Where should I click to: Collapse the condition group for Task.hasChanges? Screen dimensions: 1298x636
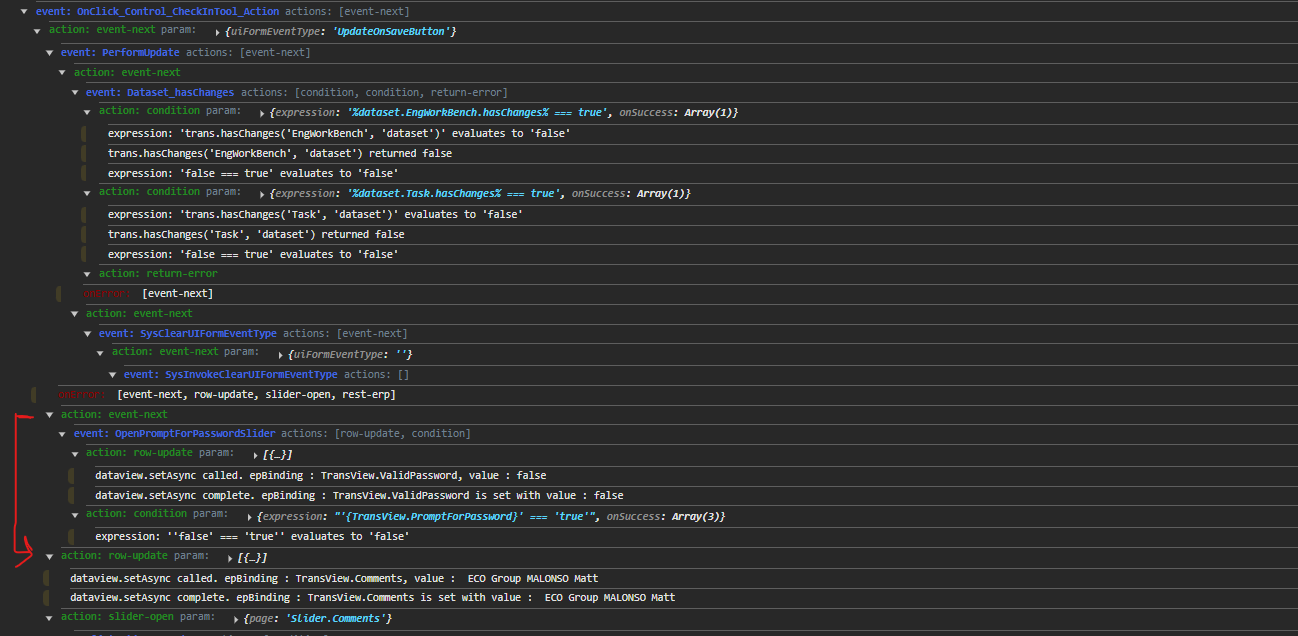point(87,192)
